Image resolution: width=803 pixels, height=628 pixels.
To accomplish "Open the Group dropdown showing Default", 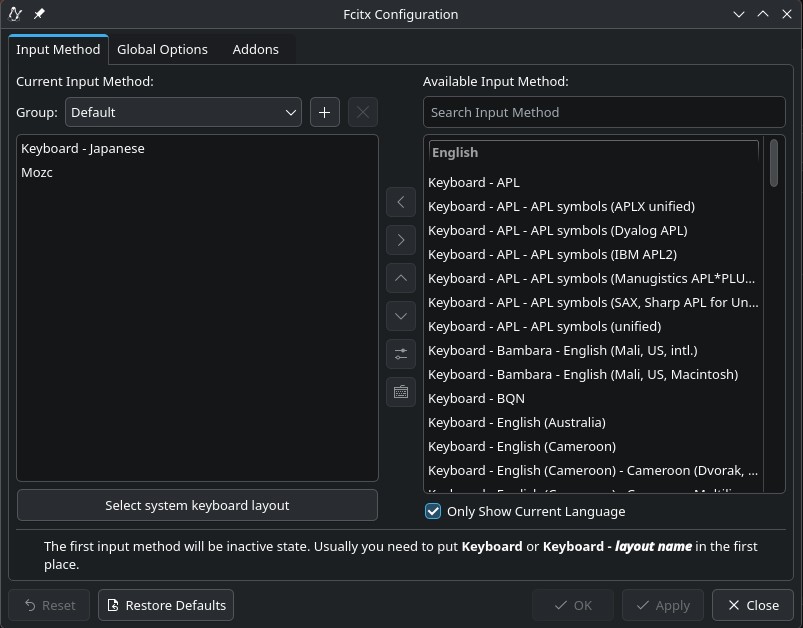I will click(x=183, y=113).
